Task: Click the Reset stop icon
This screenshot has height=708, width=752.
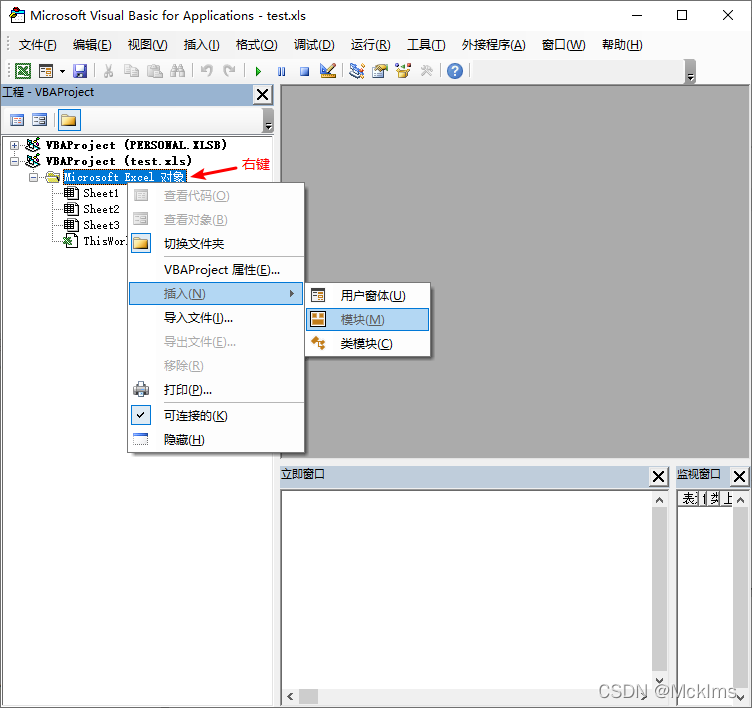Action: click(x=305, y=71)
